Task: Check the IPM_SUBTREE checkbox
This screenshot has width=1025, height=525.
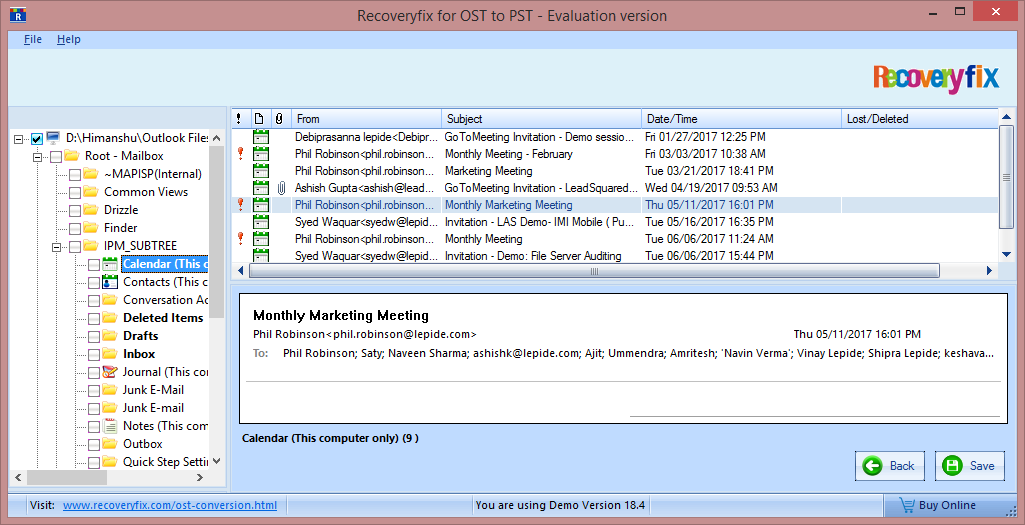Action: point(75,246)
